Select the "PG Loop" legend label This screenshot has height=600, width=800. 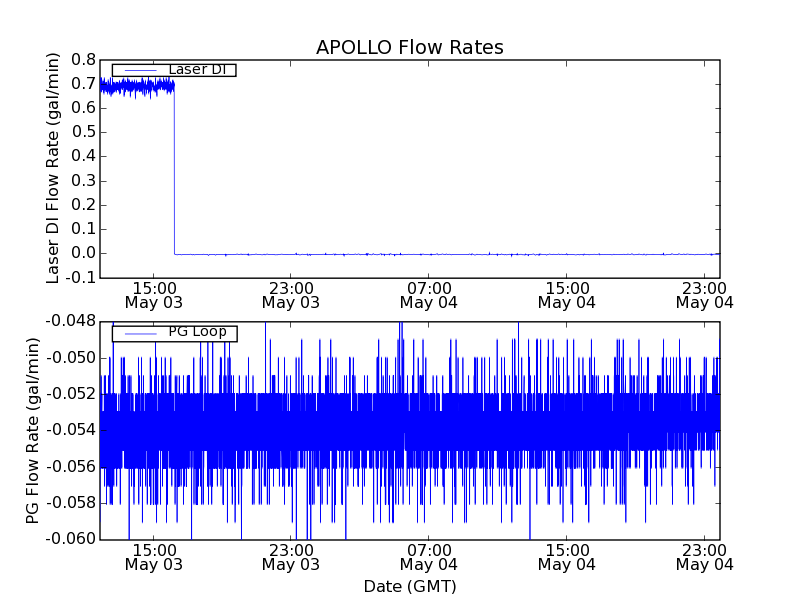(196, 332)
